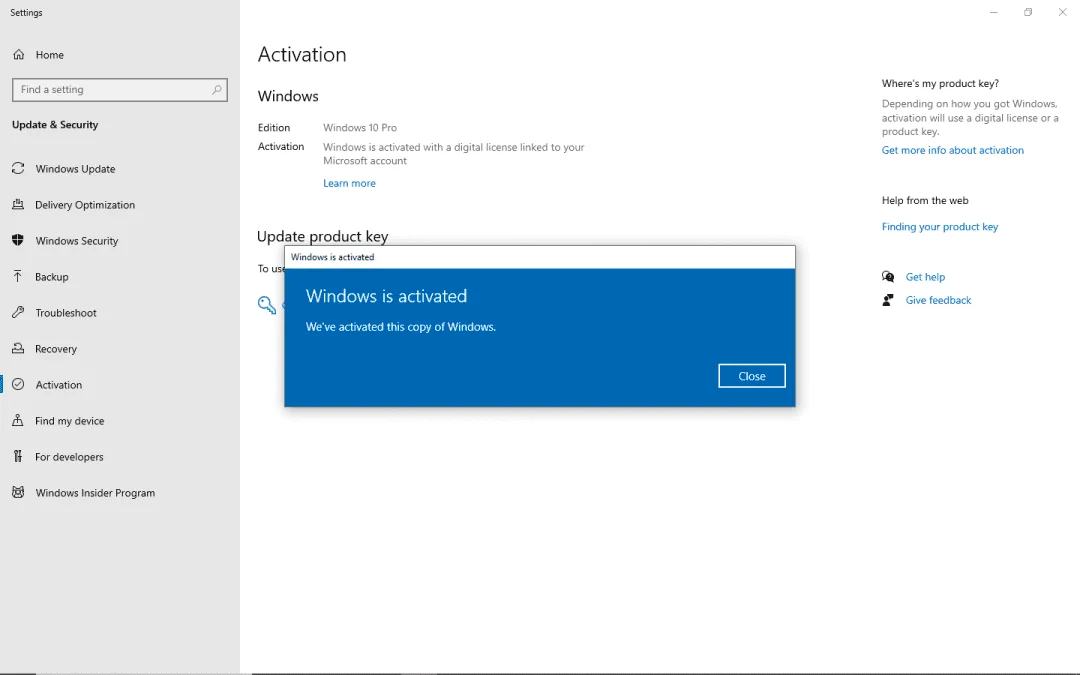Click the Get help chat bubble icon
Viewport: 1080px width, 675px height.
click(x=888, y=277)
